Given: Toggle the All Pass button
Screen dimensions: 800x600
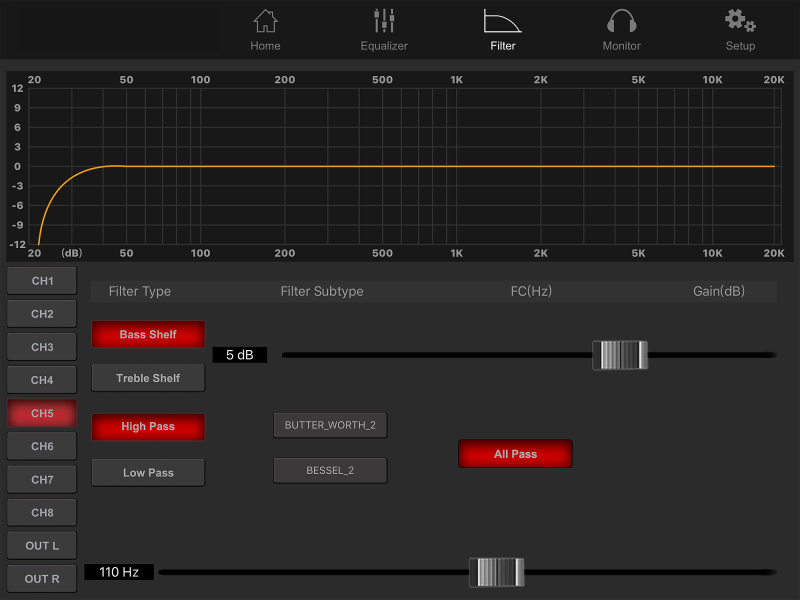Looking at the screenshot, I should tap(515, 454).
